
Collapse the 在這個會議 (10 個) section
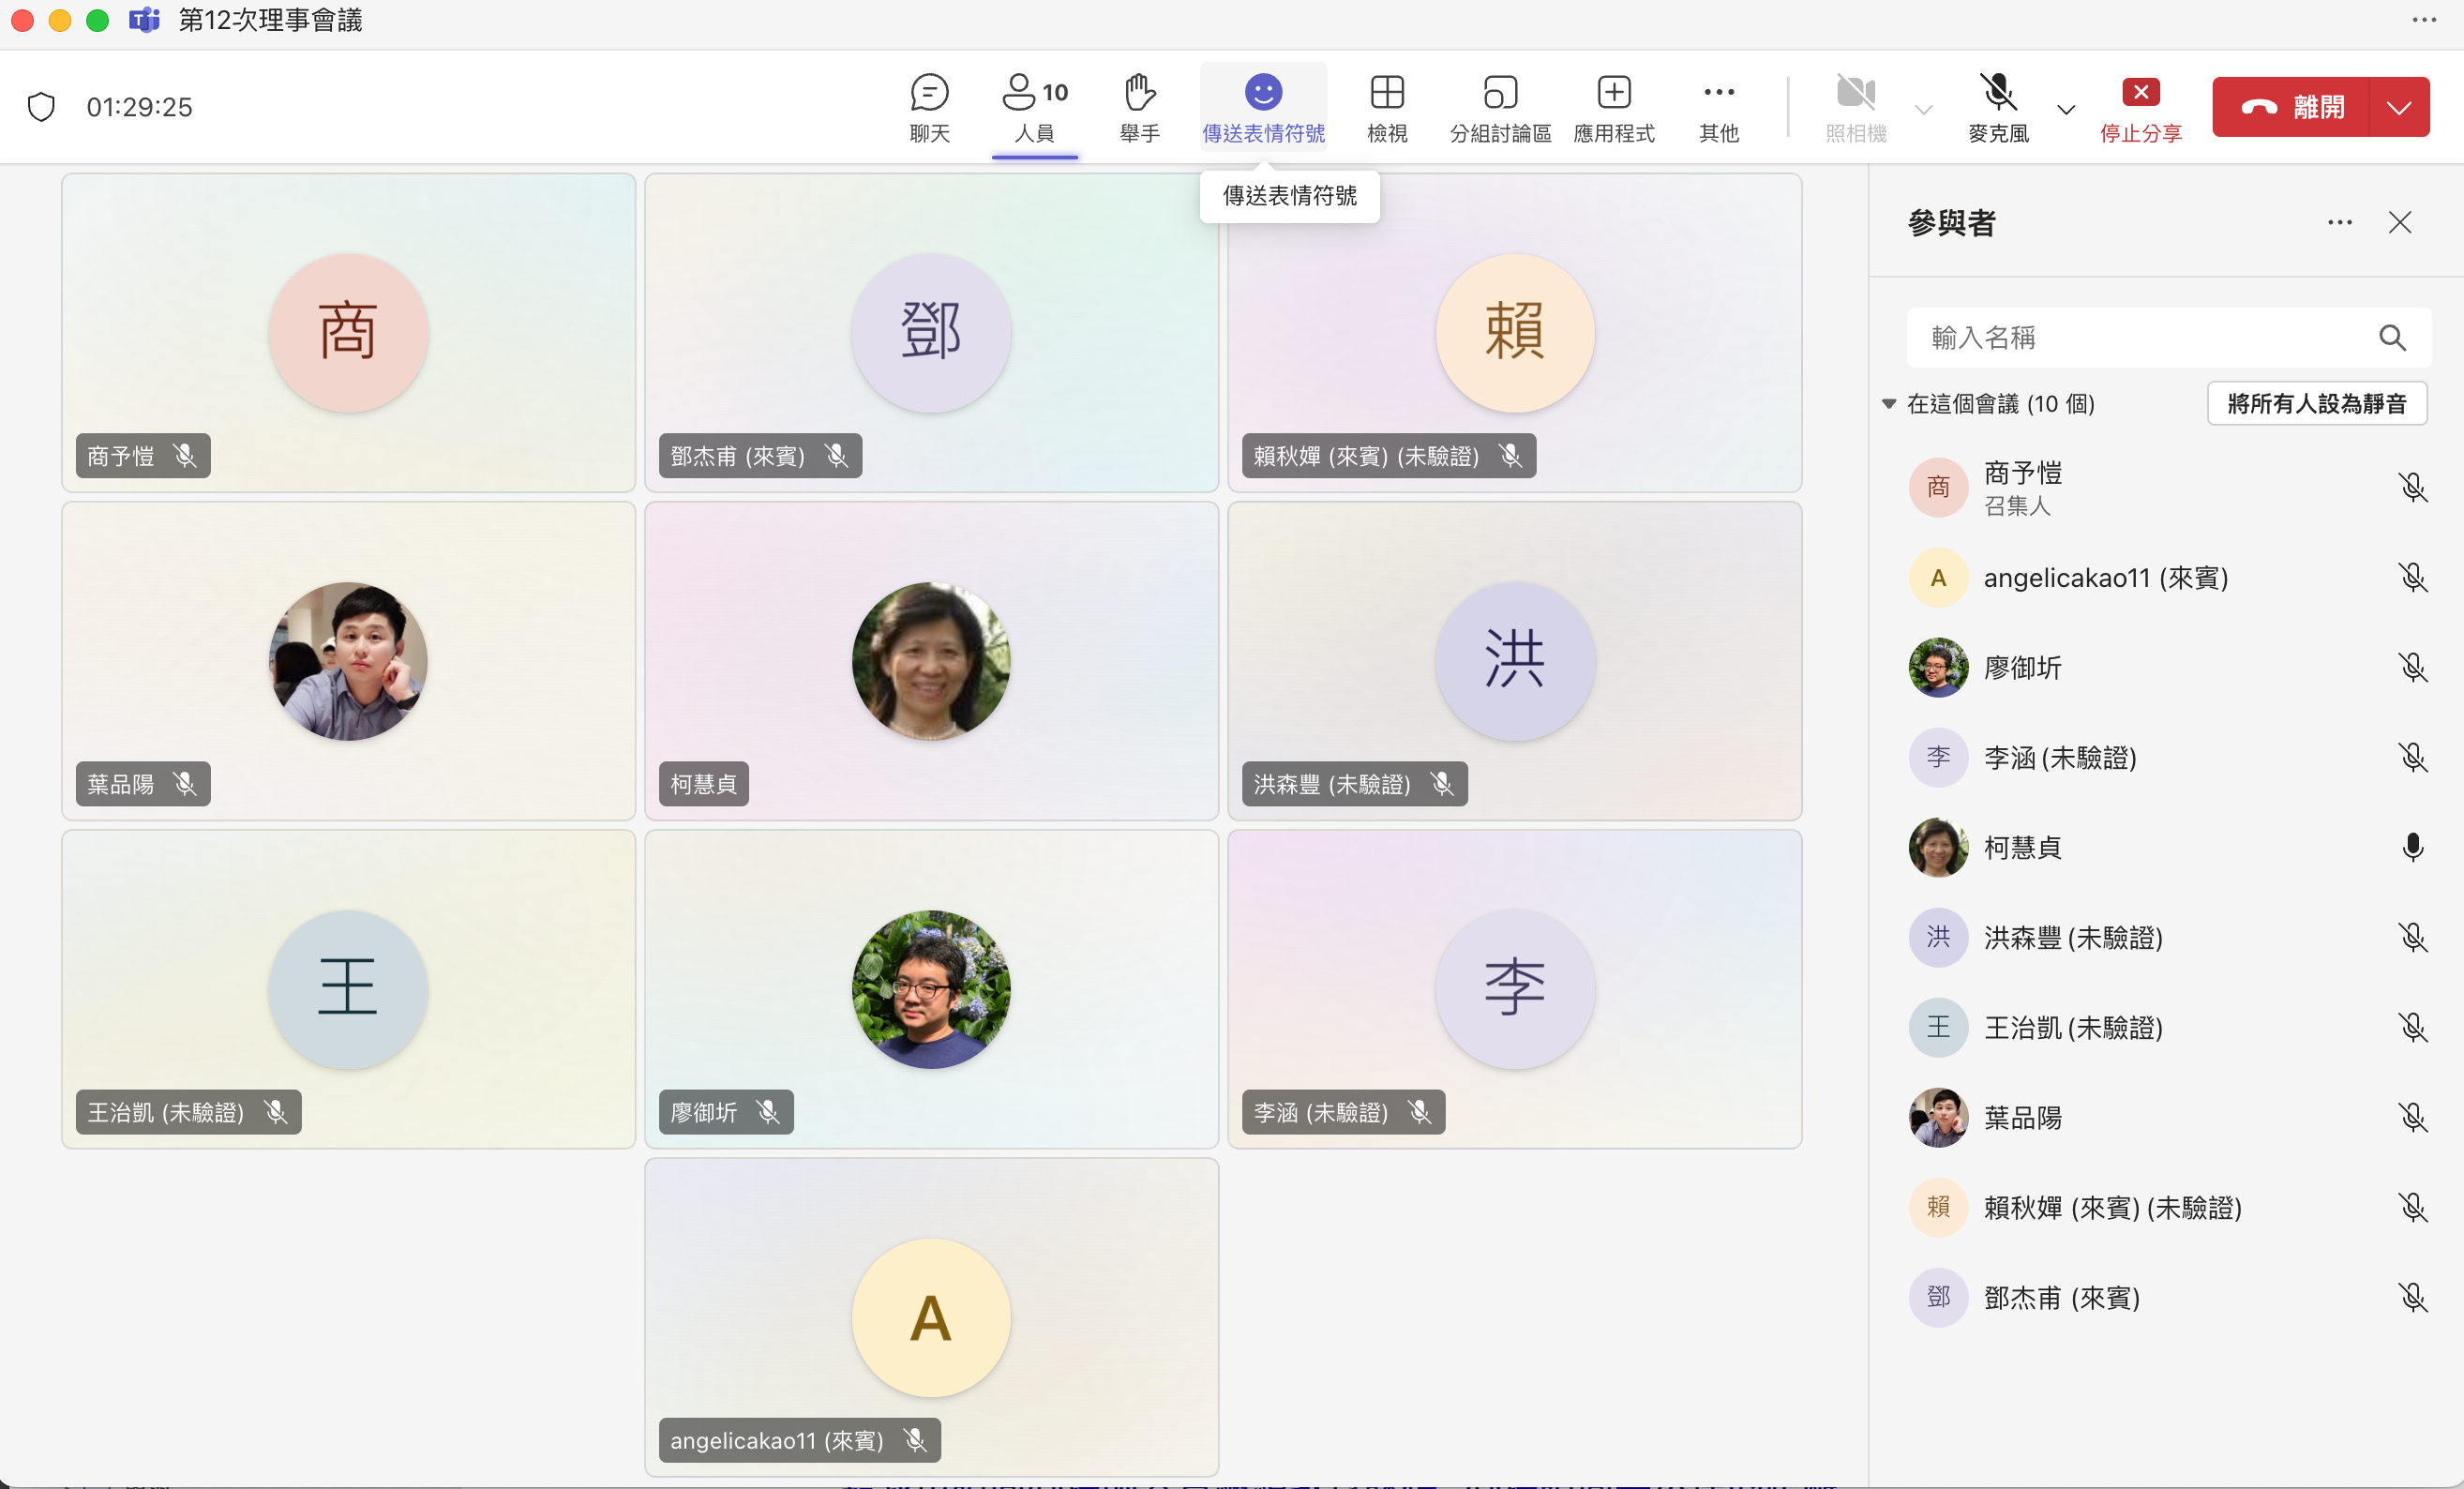(1889, 404)
